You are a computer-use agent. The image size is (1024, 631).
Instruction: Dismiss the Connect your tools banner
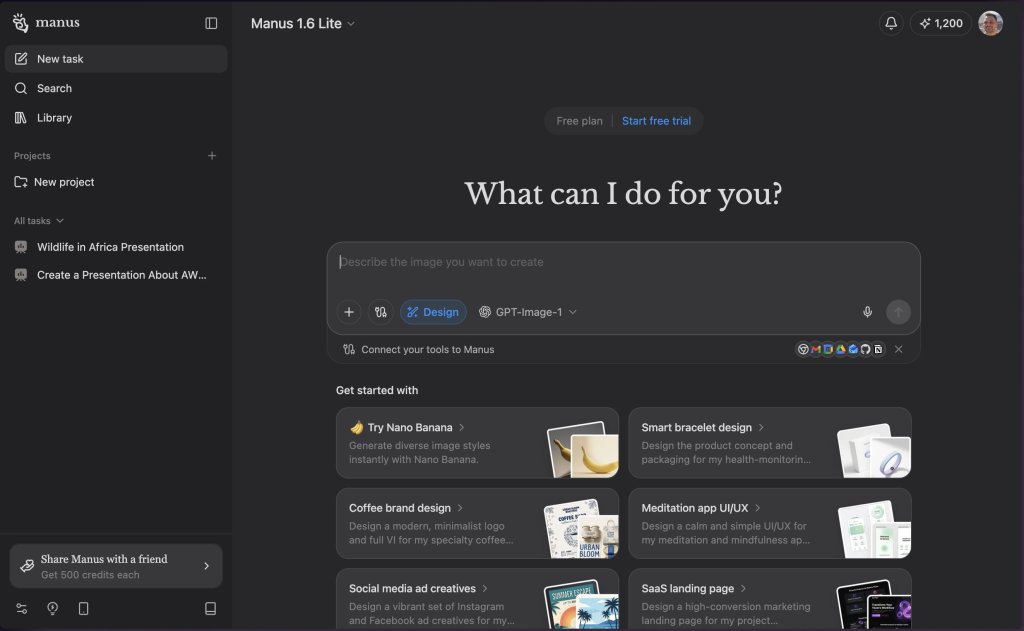(898, 349)
